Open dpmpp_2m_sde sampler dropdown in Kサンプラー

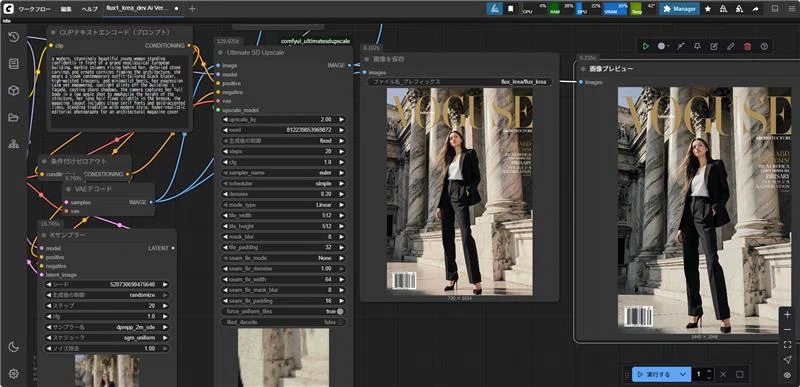click(106, 327)
